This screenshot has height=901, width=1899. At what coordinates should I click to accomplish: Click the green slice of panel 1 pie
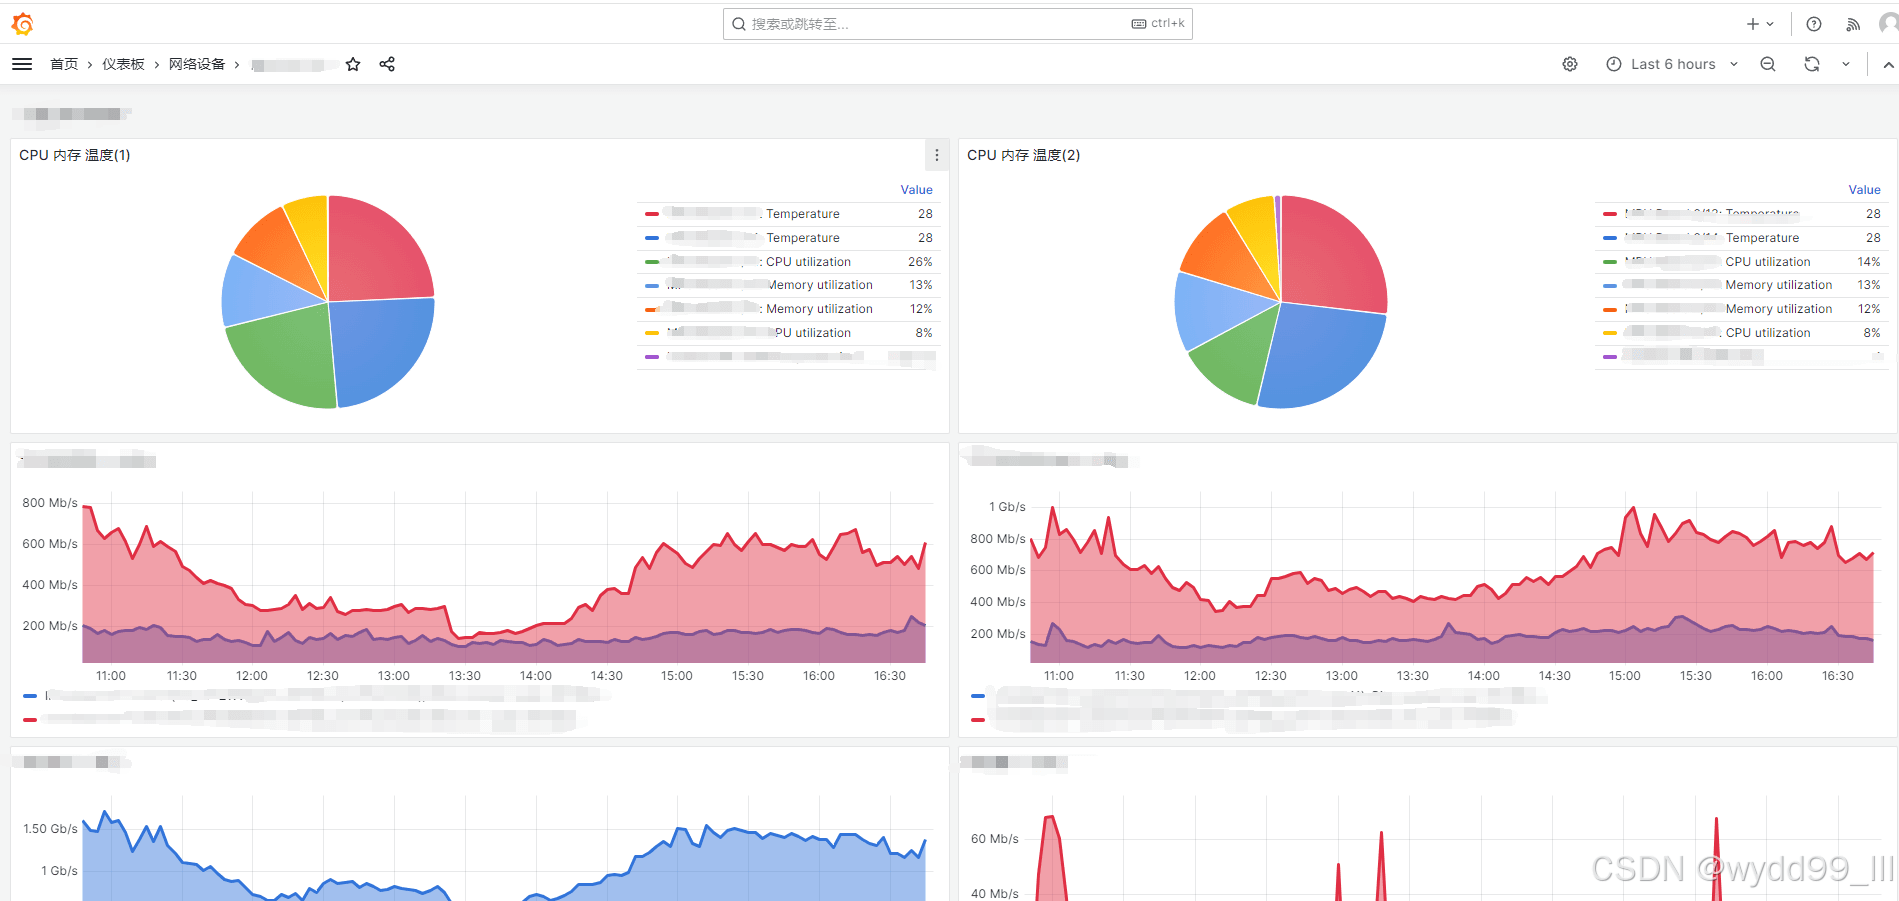tap(285, 352)
